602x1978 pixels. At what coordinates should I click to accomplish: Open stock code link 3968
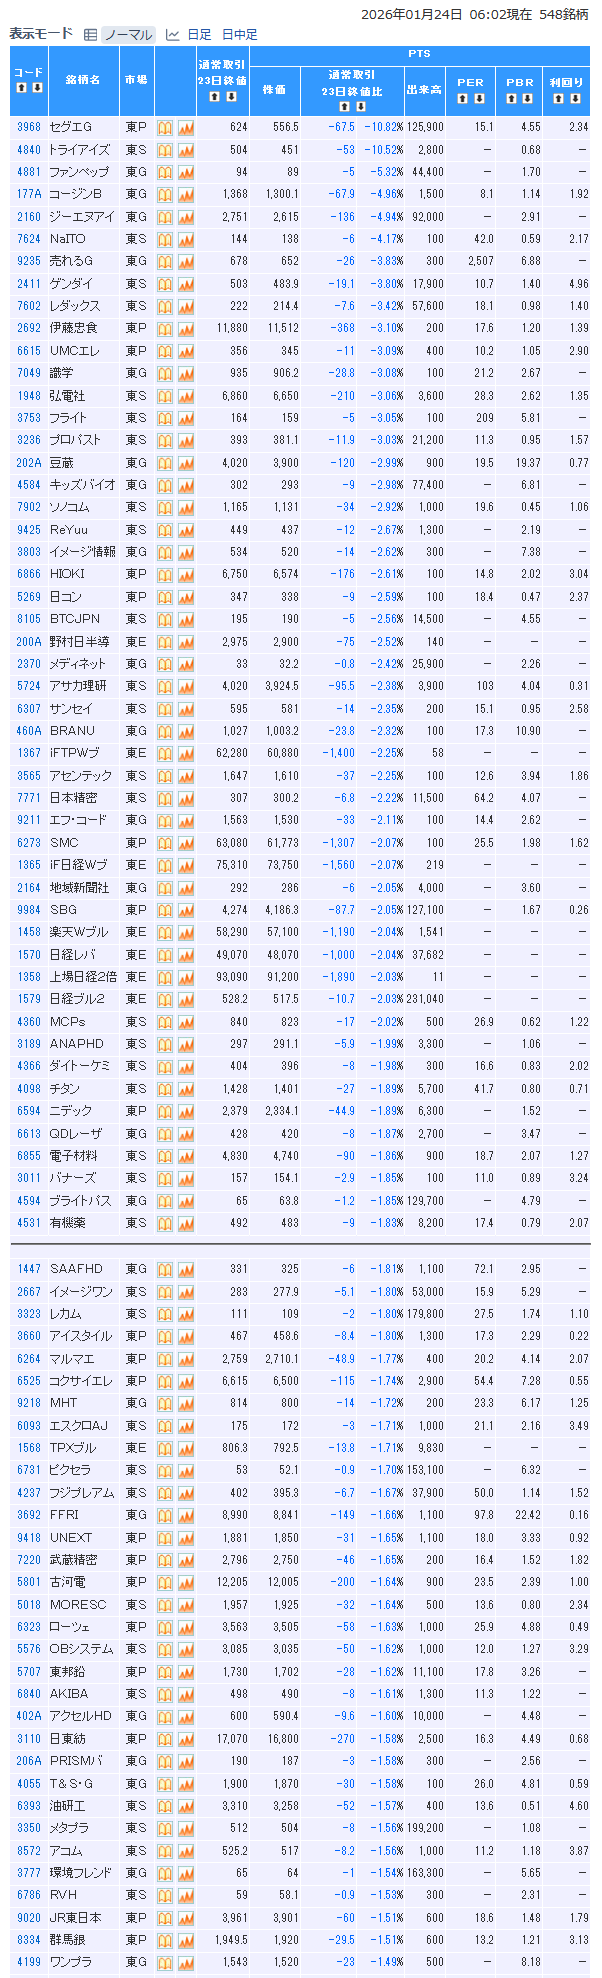pos(29,127)
